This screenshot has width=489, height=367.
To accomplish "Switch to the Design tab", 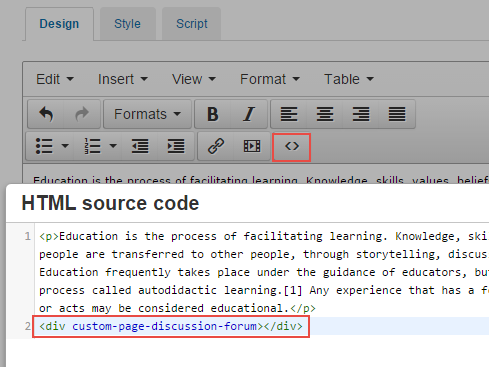I will (x=59, y=24).
